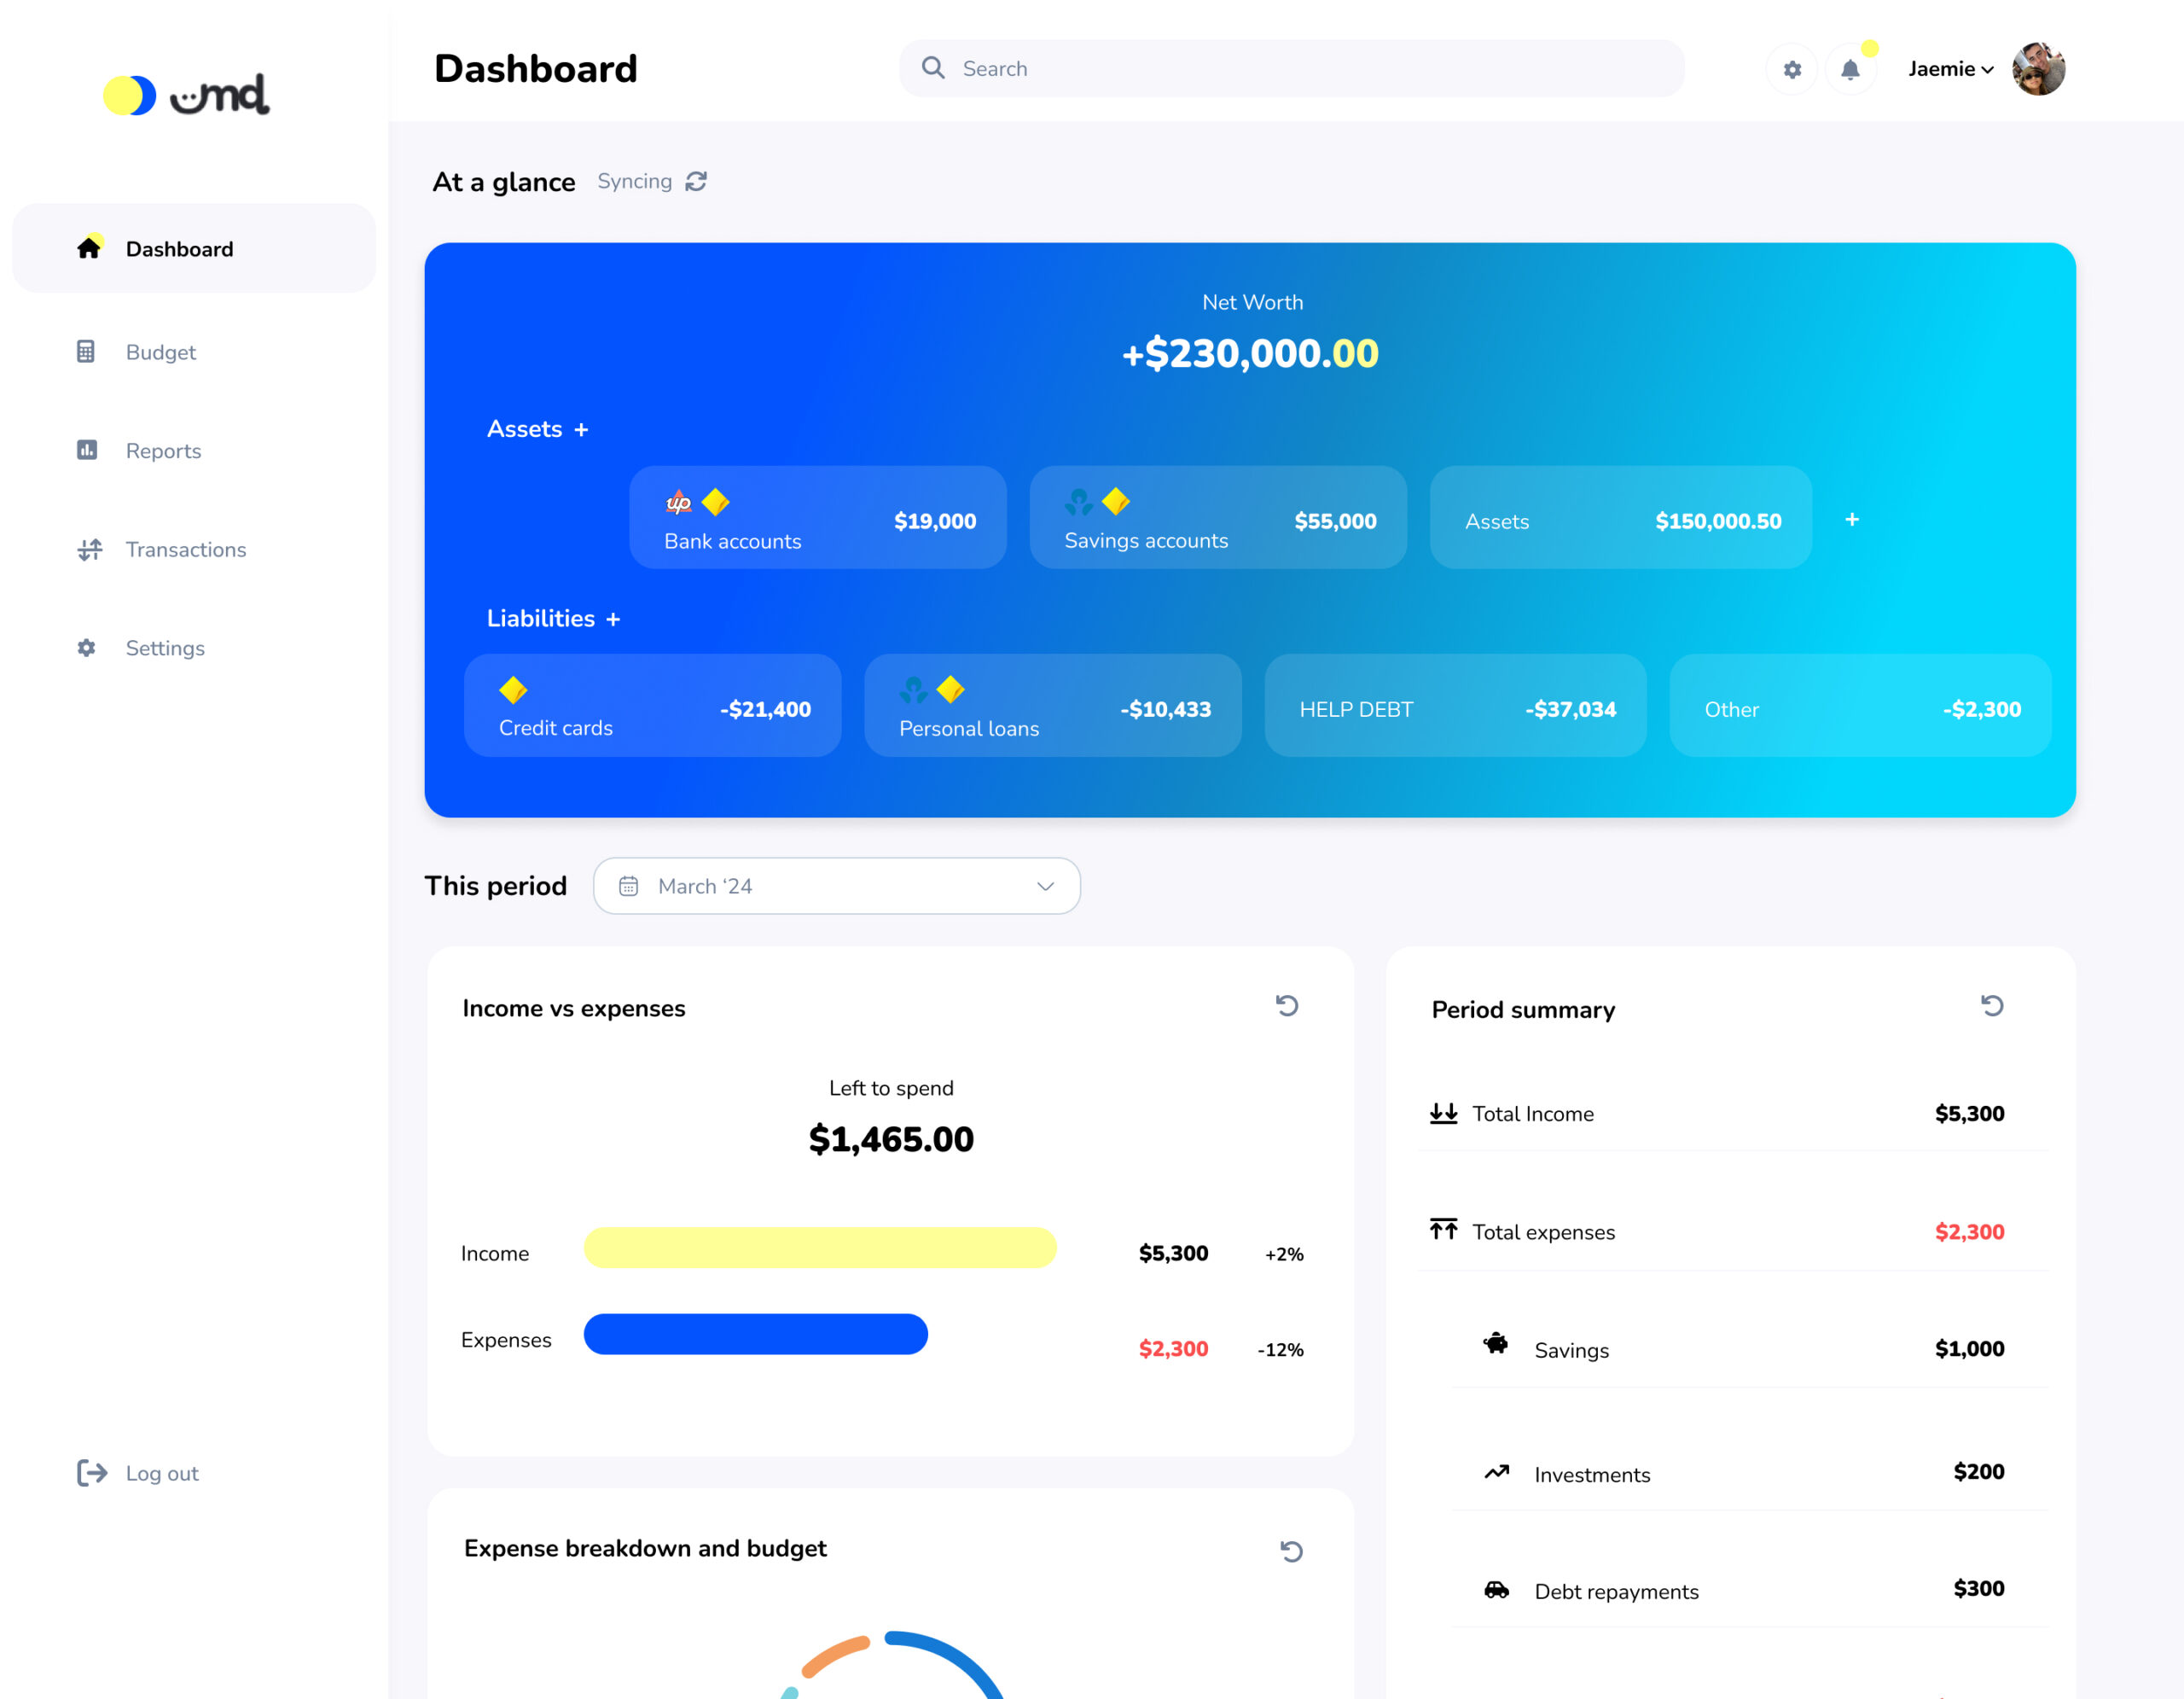The image size is (2184, 1699).
Task: Refresh the Period summary card
Action: point(1992,1005)
